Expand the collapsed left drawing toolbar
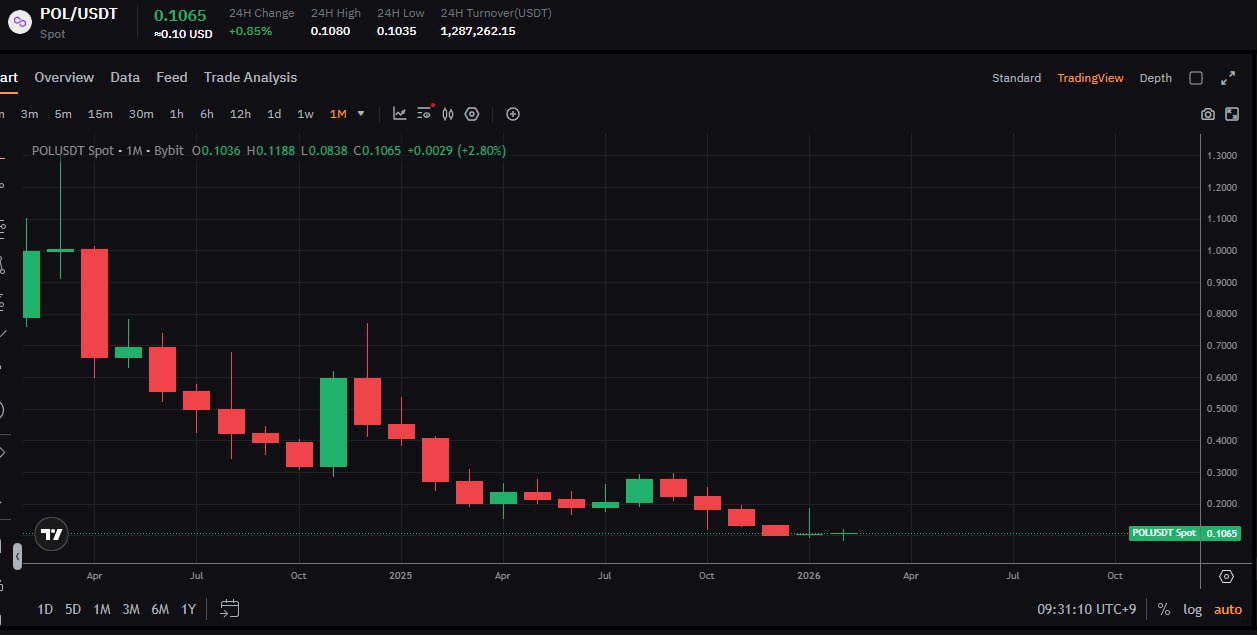 (x=16, y=555)
